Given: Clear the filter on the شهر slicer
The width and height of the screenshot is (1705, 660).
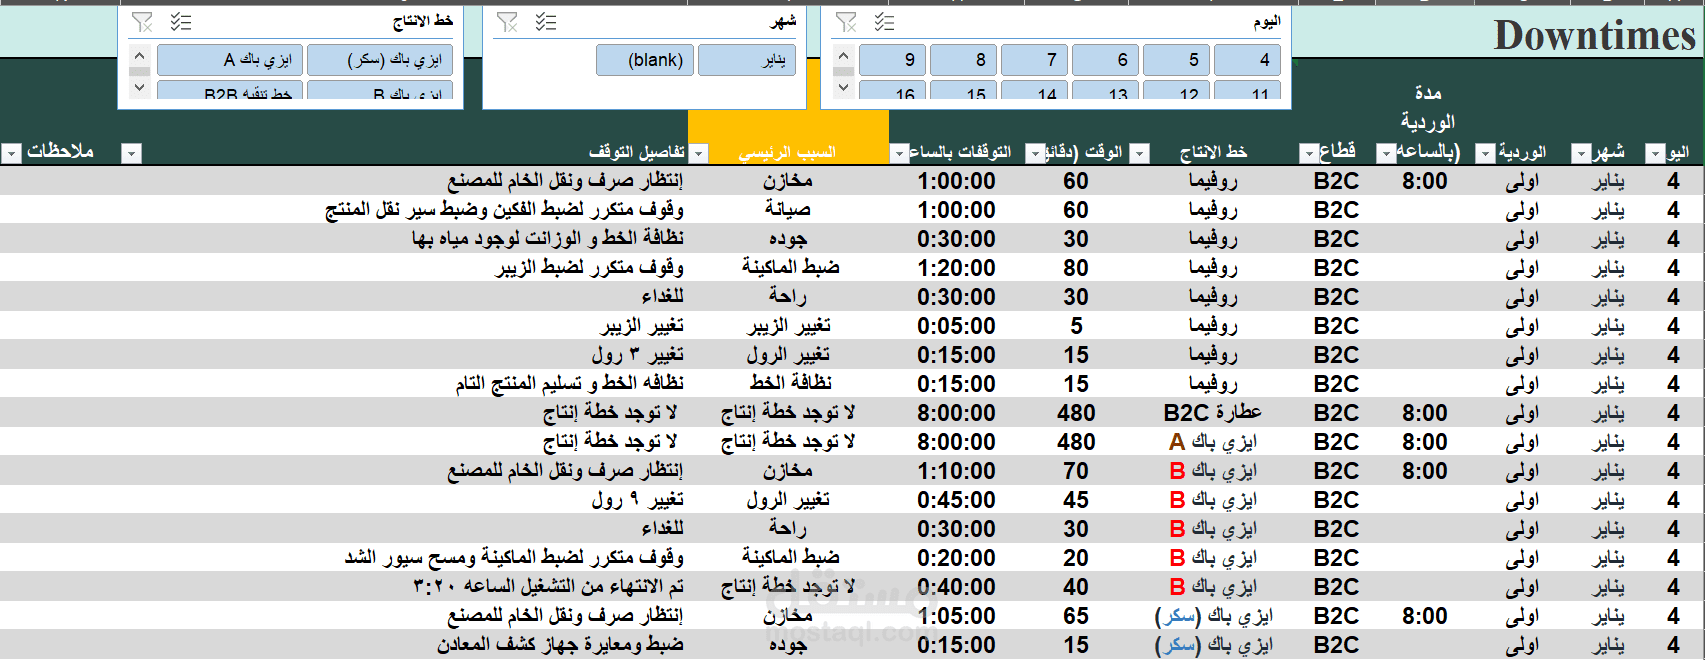Looking at the screenshot, I should tap(508, 22).
